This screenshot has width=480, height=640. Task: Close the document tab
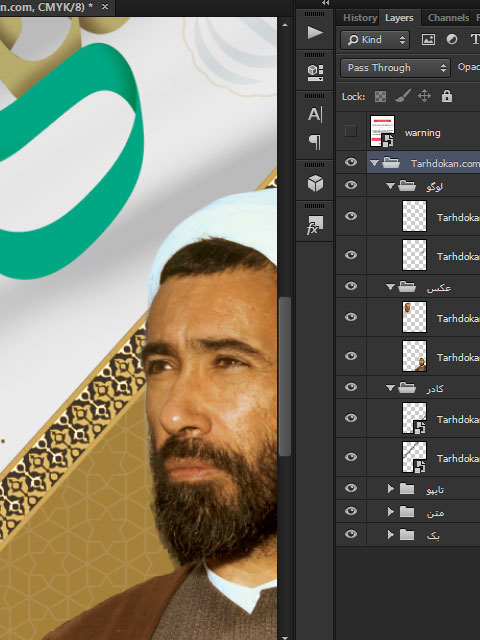105,7
